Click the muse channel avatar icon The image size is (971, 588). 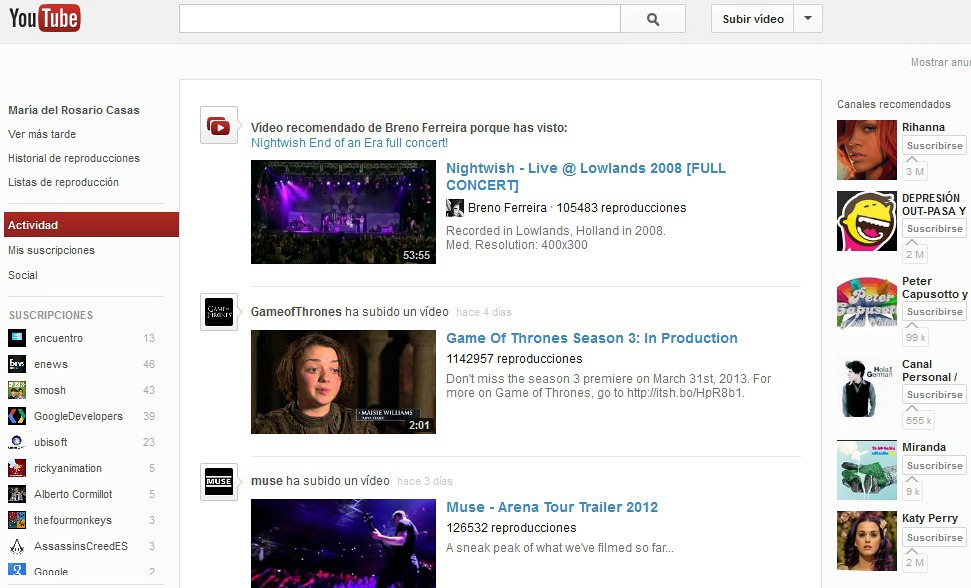(219, 482)
